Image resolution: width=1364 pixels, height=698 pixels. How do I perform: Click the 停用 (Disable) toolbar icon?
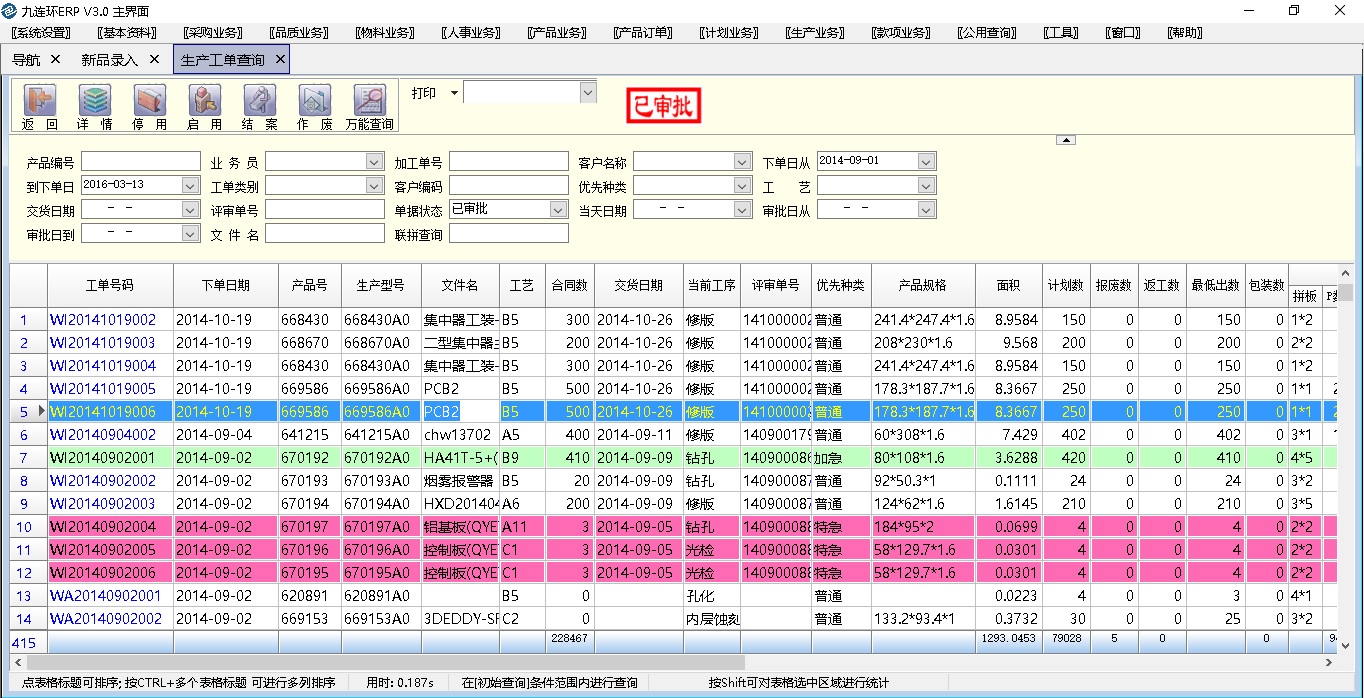click(x=149, y=107)
